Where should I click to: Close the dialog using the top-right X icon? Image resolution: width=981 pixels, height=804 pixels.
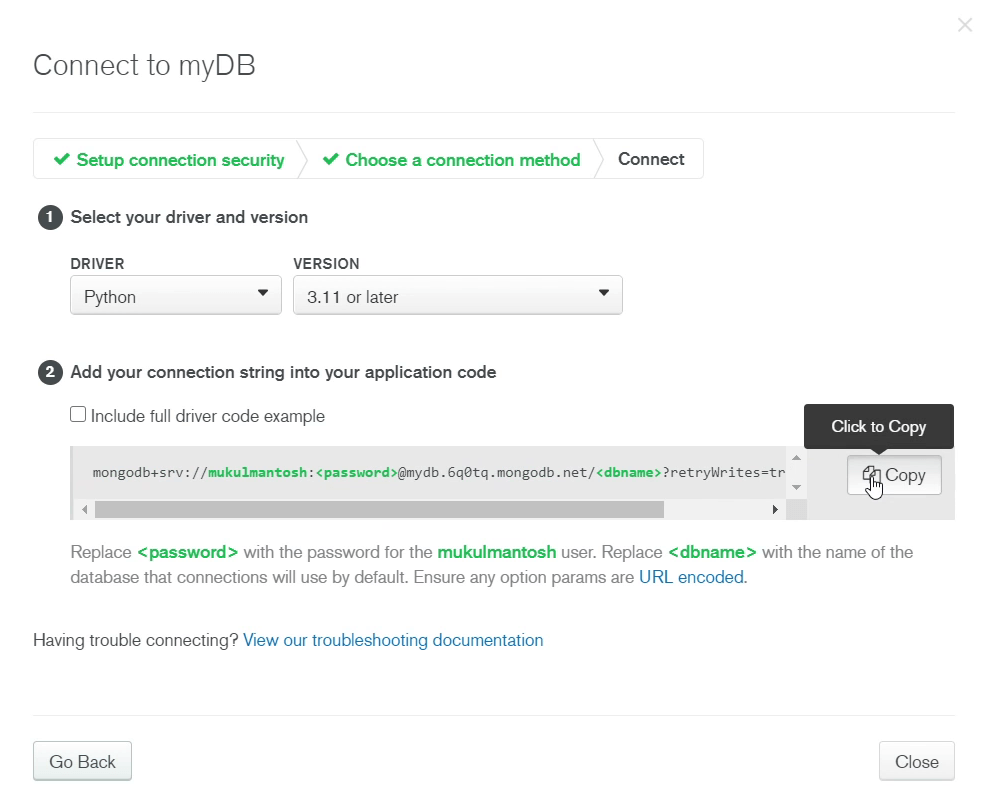(964, 25)
